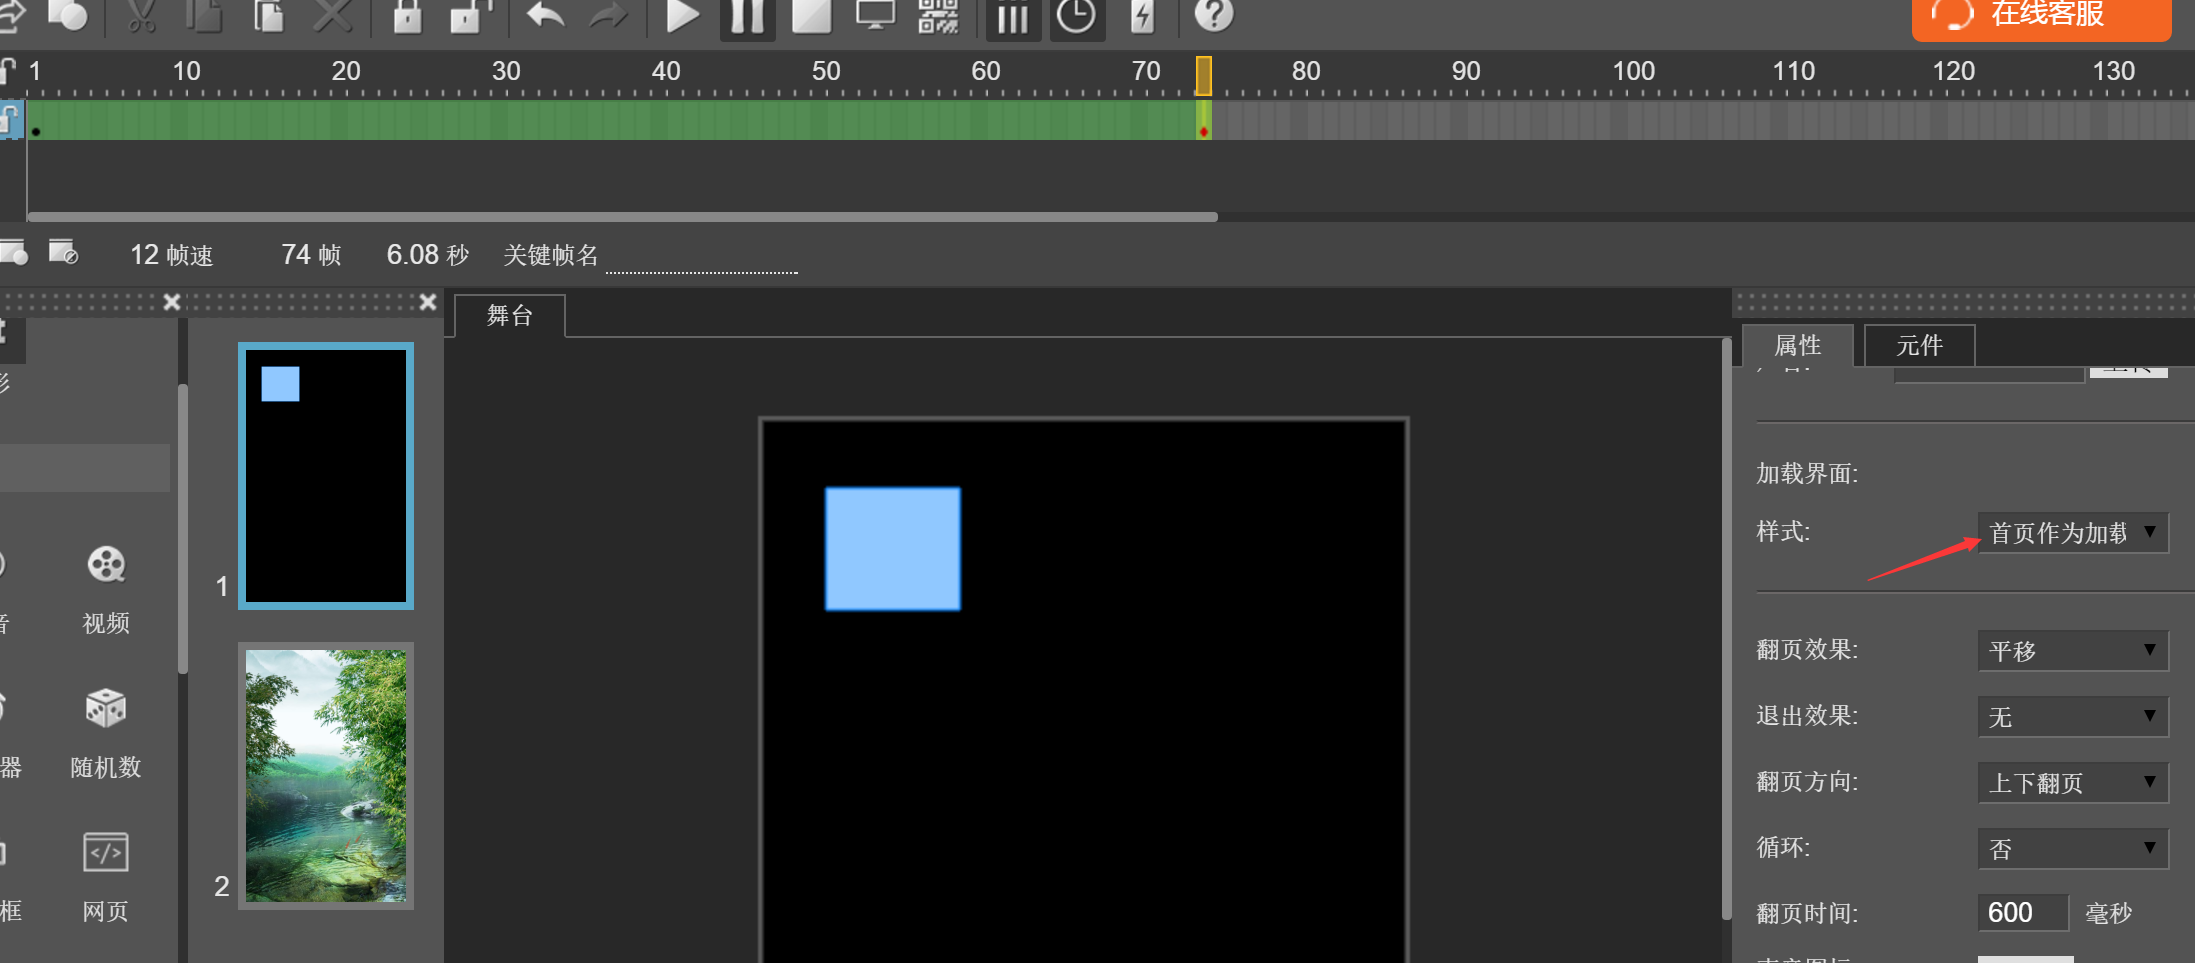2195x963 pixels.
Task: Click the Play button in toolbar
Action: tap(682, 16)
